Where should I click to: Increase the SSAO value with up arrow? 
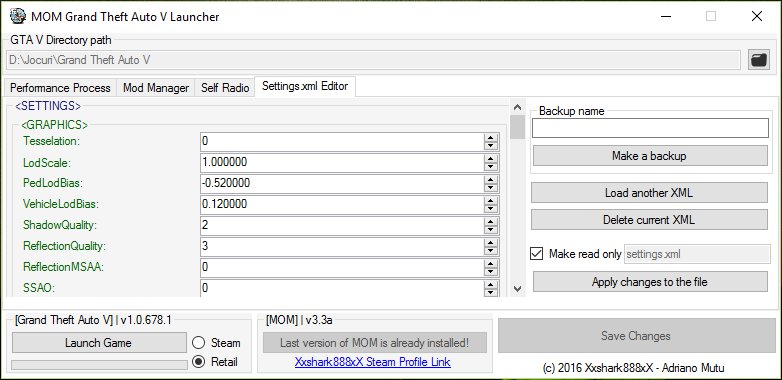tap(491, 284)
